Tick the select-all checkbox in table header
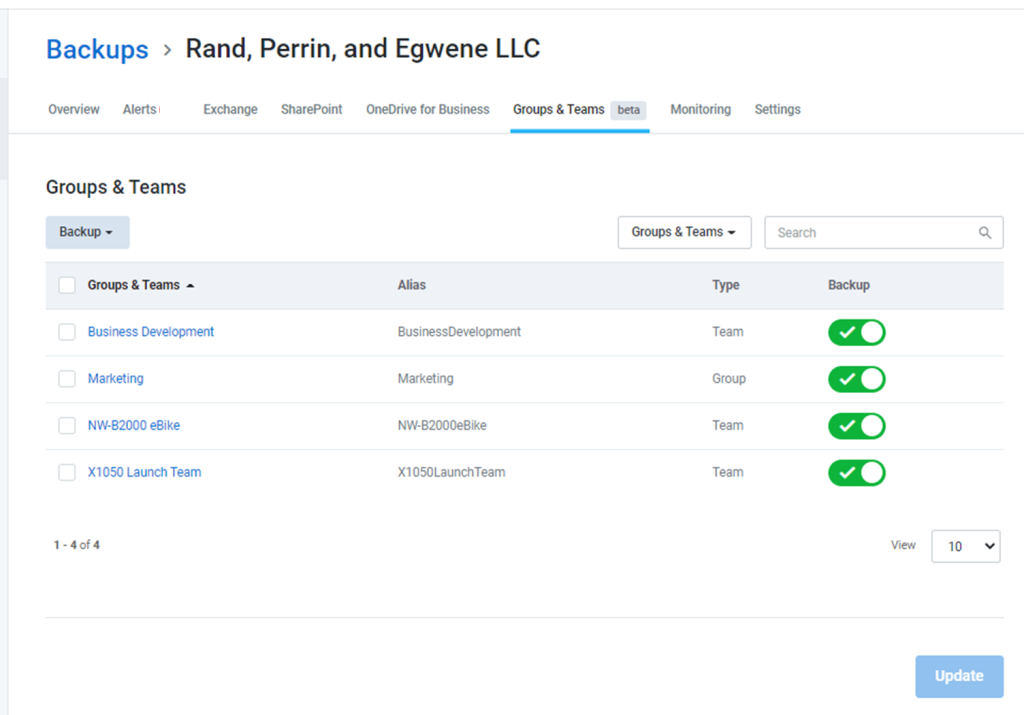Screen dimensions: 1024x715 [67, 285]
